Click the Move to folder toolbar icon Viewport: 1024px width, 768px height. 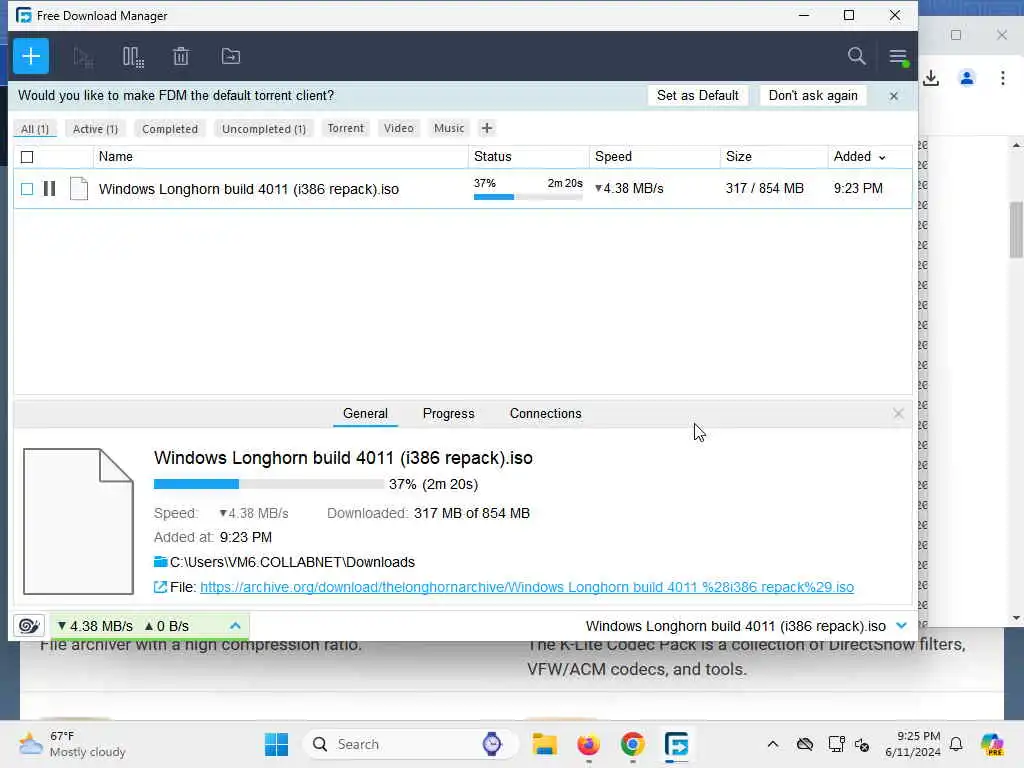231,56
